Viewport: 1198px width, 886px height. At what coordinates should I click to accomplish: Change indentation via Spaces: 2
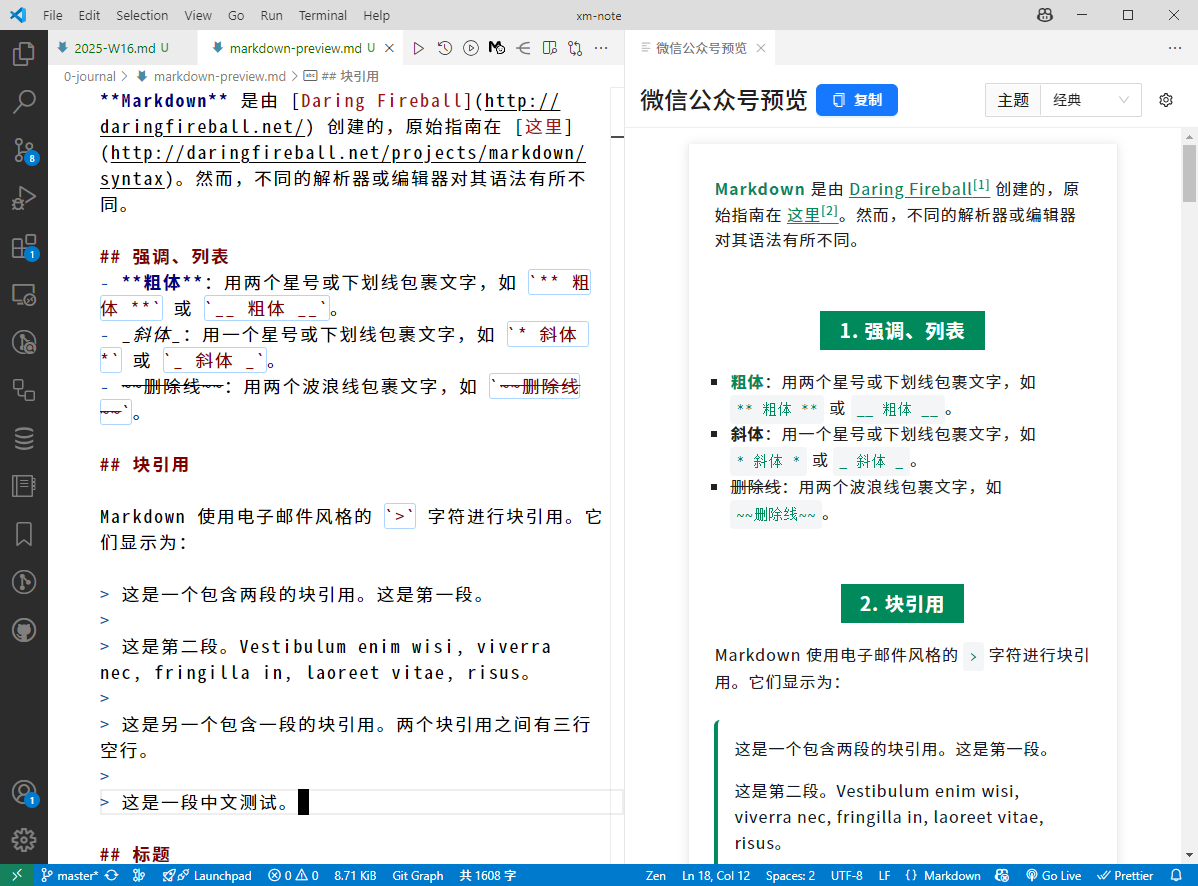[x=790, y=875]
